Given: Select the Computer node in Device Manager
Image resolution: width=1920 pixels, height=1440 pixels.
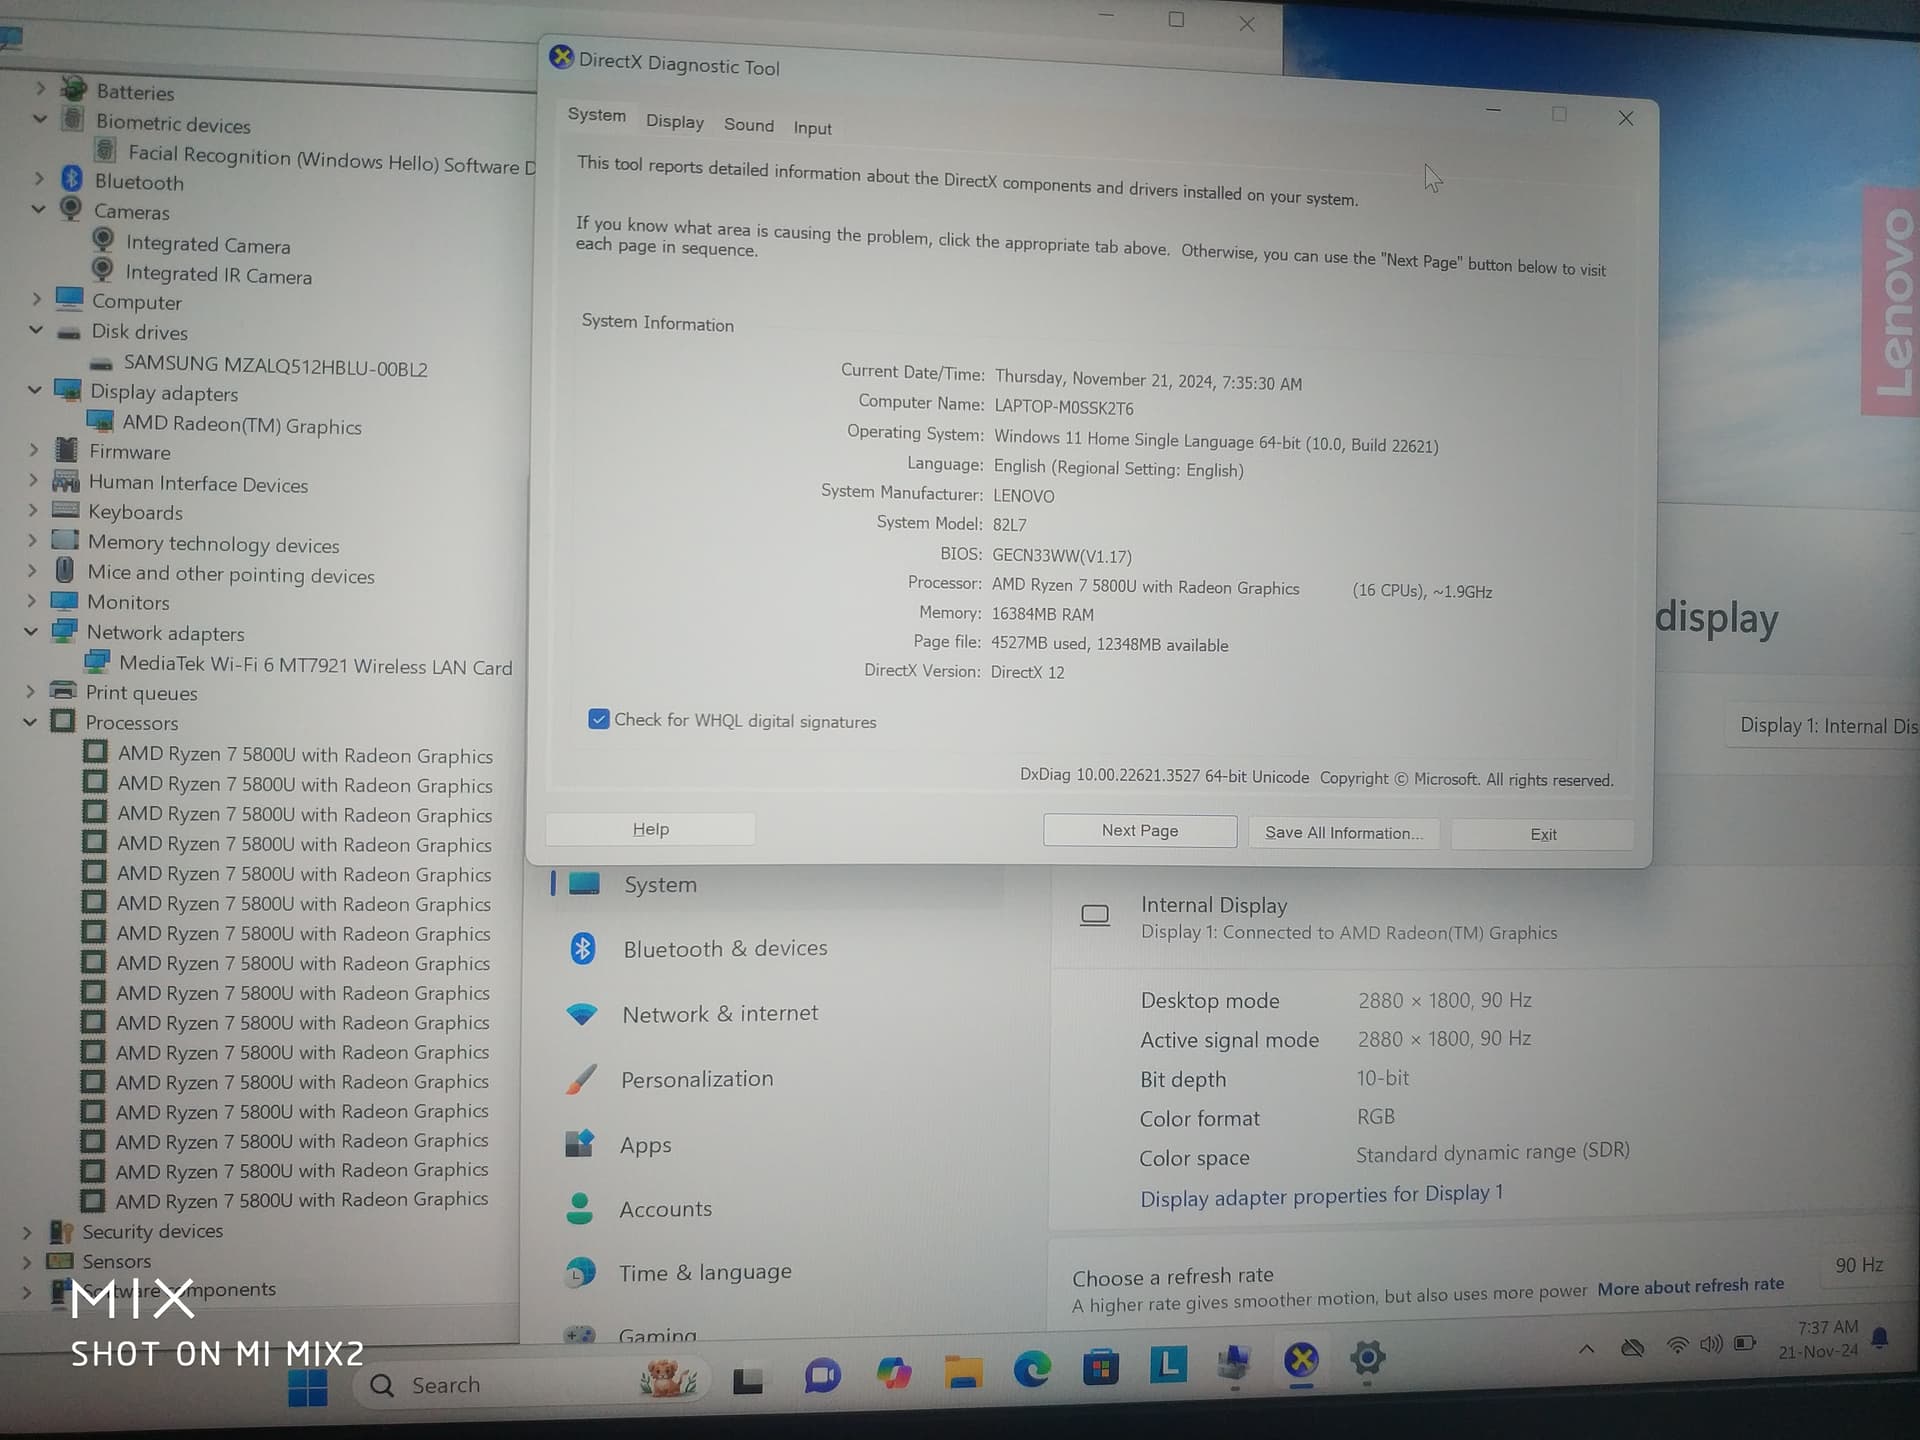Looking at the screenshot, I should point(136,301).
